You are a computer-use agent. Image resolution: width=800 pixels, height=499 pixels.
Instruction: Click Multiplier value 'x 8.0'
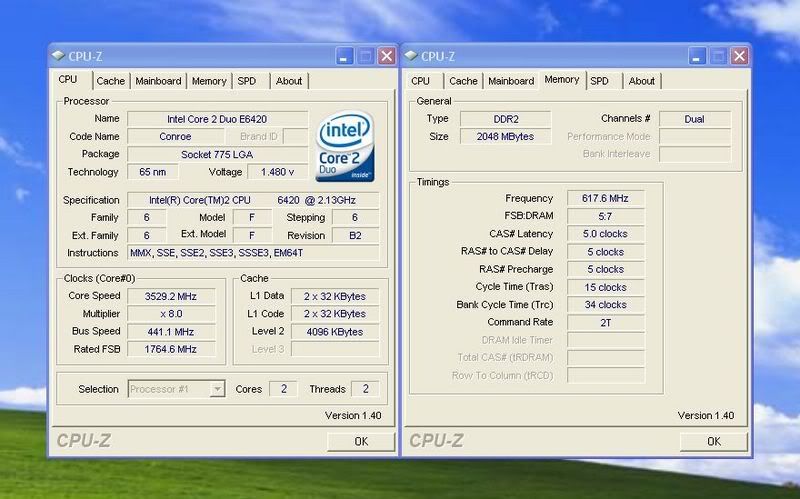tap(171, 314)
